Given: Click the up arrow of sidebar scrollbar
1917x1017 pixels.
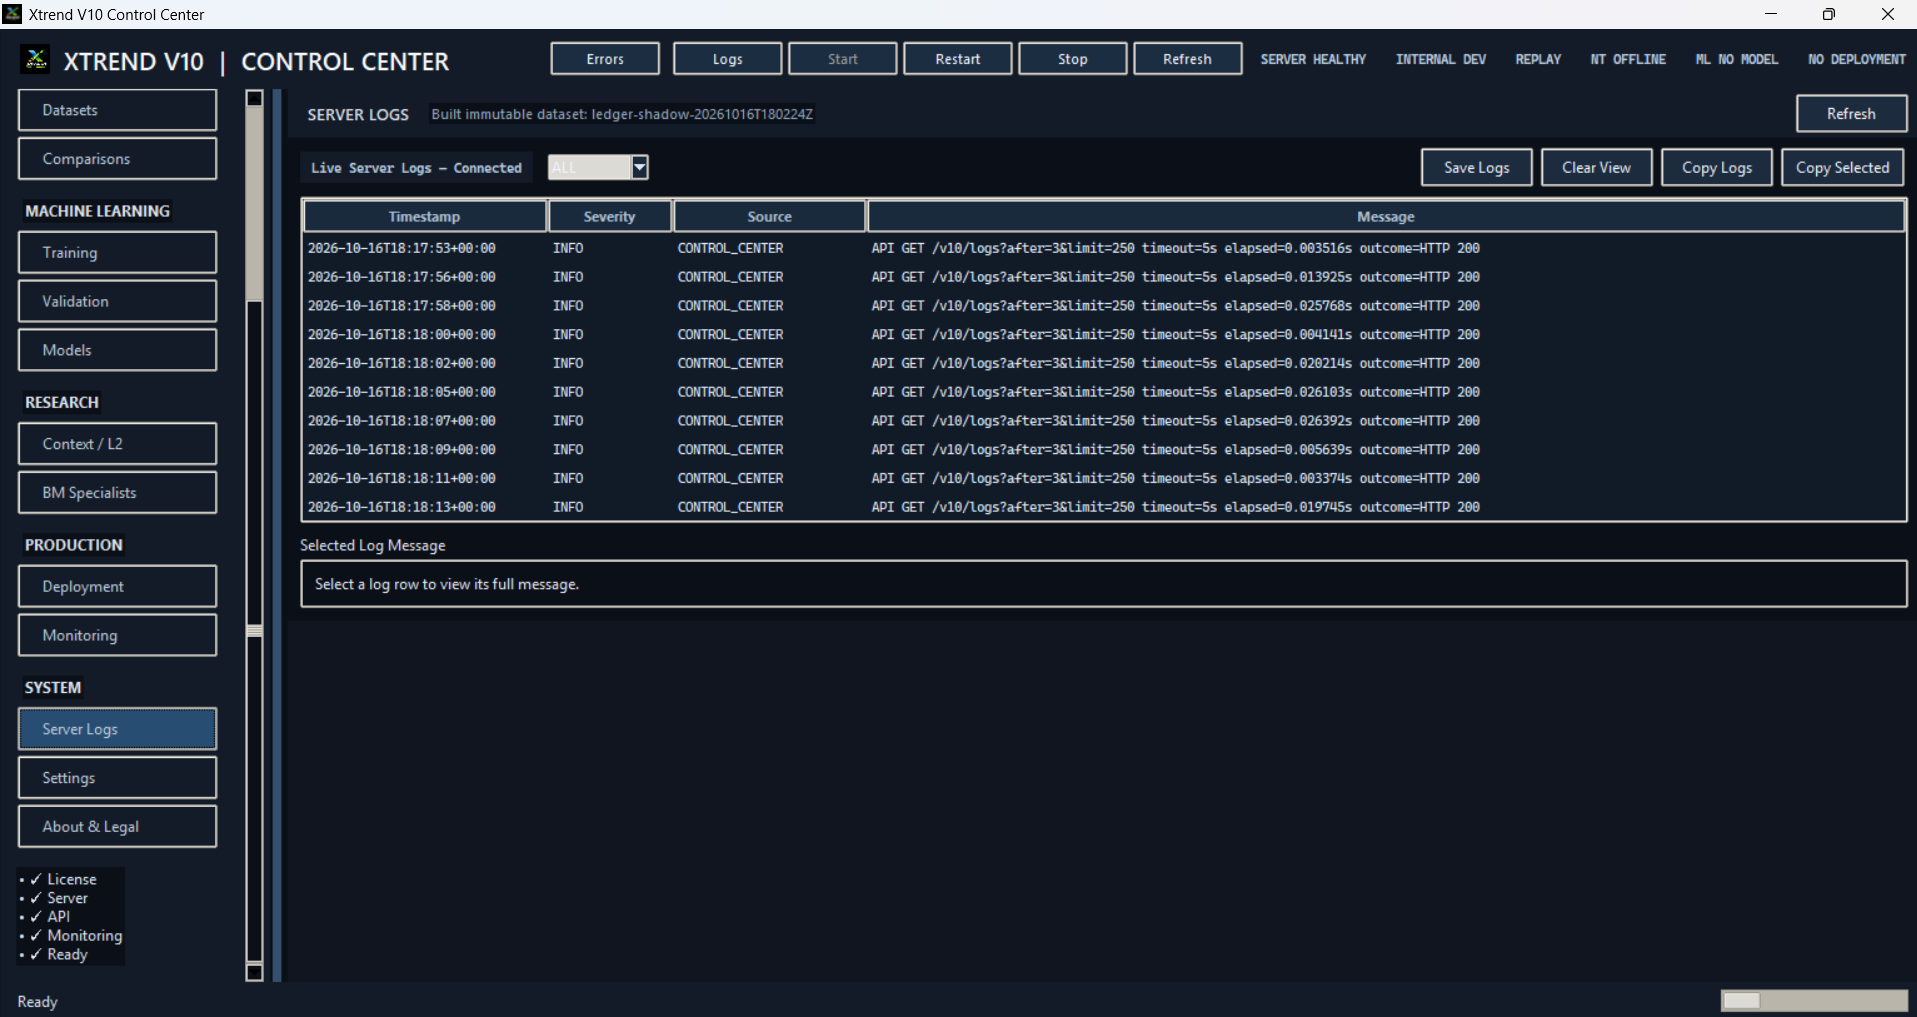Looking at the screenshot, I should (255, 98).
